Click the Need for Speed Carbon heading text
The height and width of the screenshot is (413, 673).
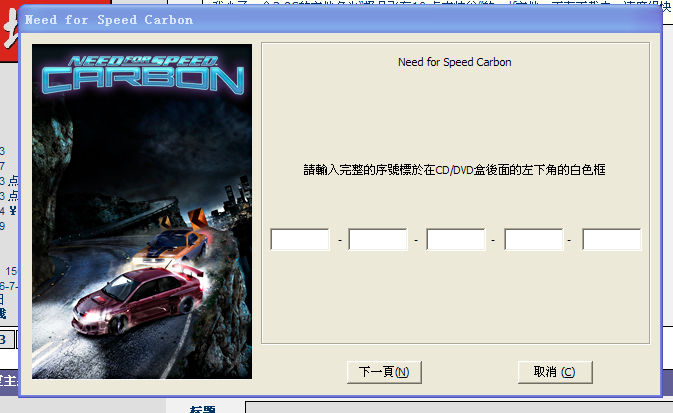tap(455, 62)
